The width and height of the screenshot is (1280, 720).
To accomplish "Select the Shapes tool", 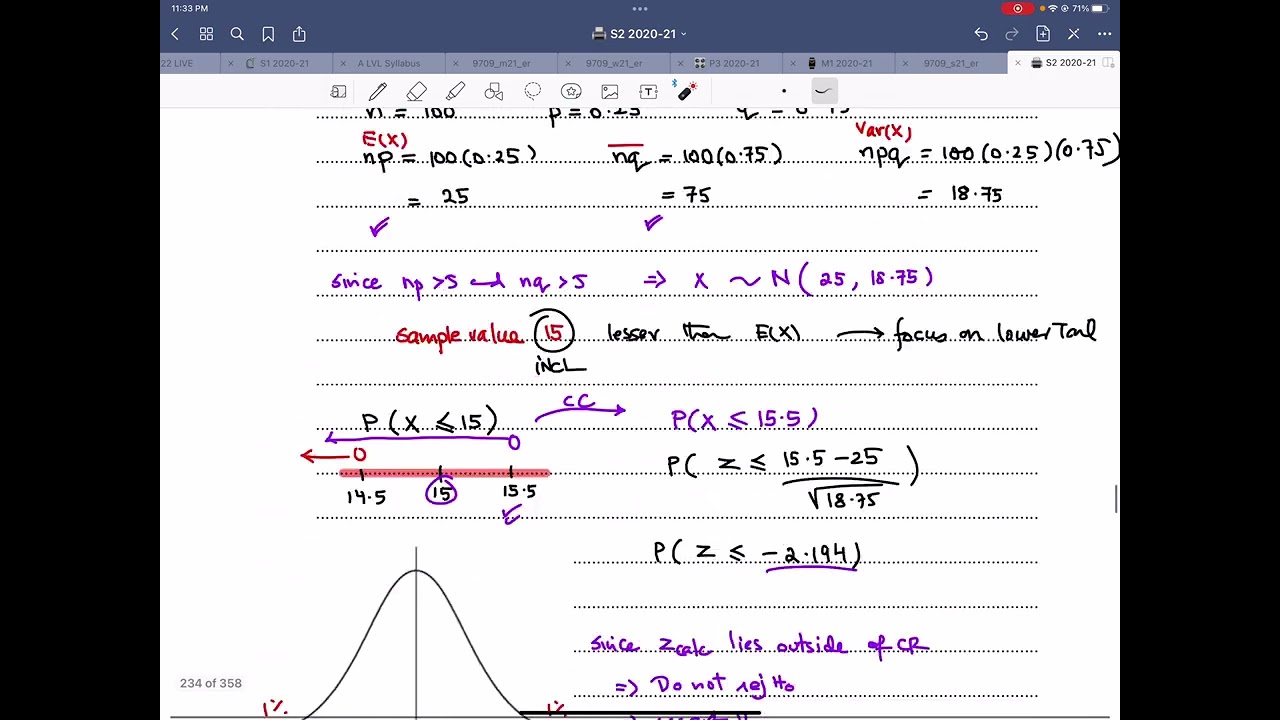I will (x=494, y=91).
